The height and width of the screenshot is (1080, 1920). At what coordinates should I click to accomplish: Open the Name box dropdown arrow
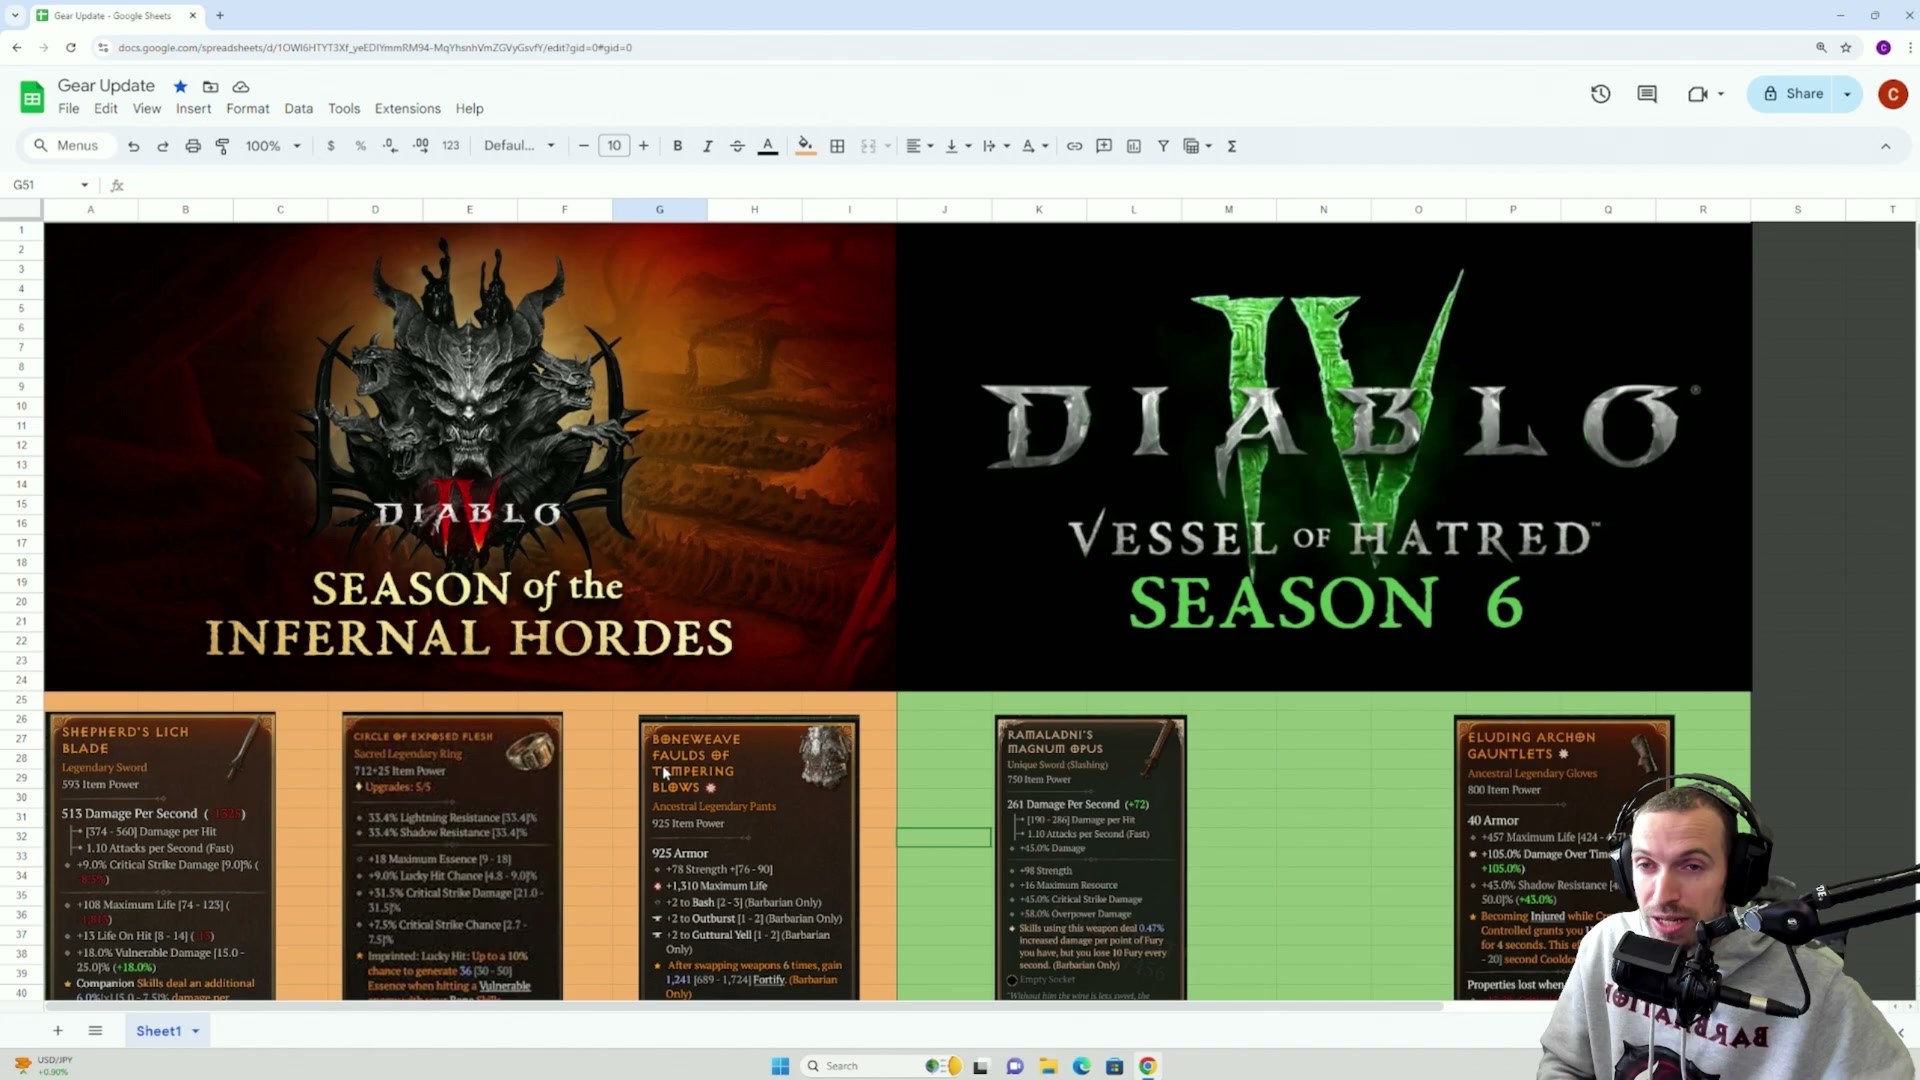coord(84,185)
